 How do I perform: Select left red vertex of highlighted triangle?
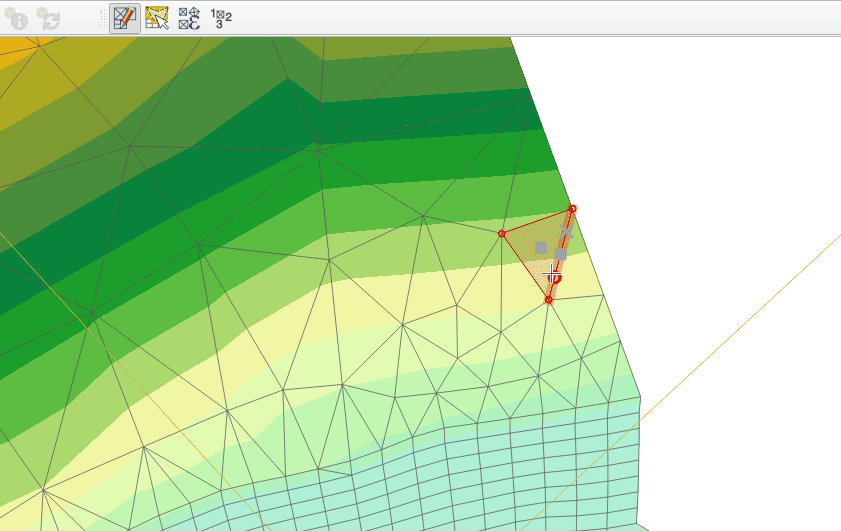(502, 234)
